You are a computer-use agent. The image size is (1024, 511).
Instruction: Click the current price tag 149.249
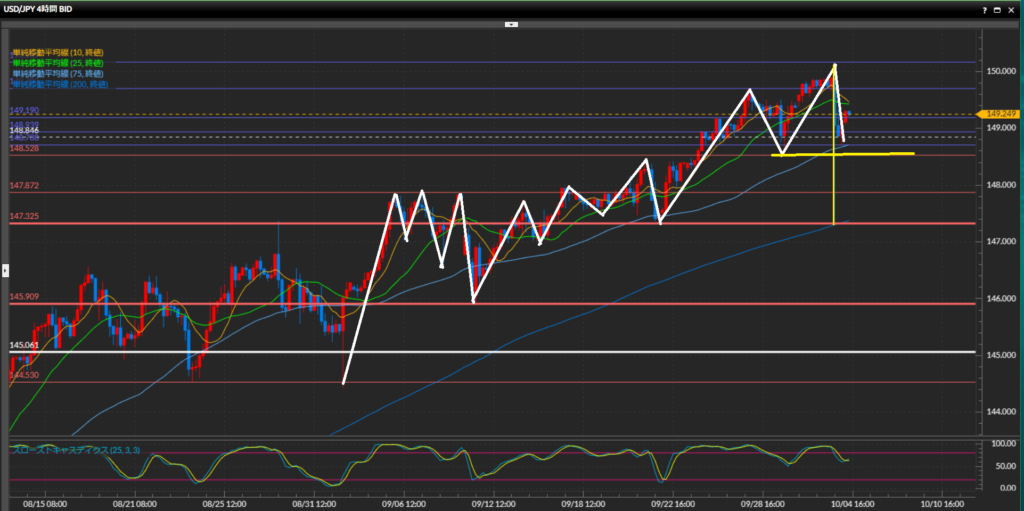[1000, 114]
